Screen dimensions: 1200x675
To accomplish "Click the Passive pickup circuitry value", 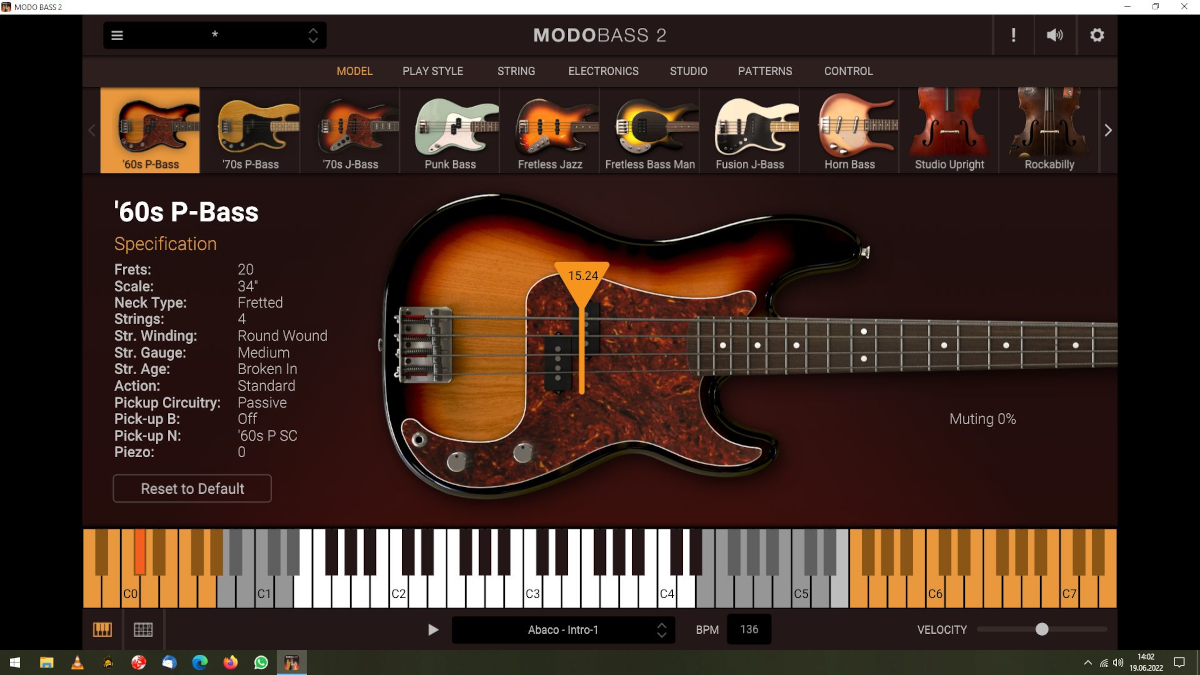I will pyautogui.click(x=262, y=403).
